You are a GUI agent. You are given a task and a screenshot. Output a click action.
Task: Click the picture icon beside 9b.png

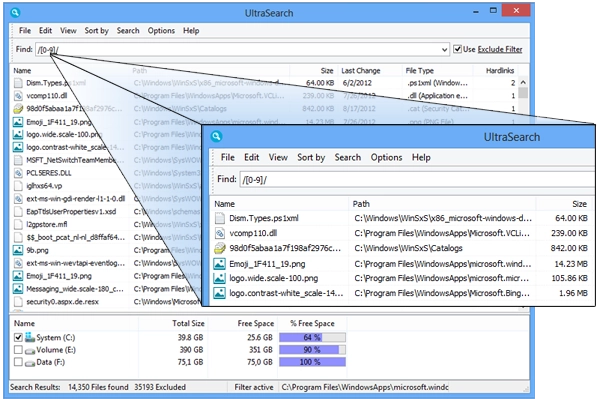coord(18,250)
